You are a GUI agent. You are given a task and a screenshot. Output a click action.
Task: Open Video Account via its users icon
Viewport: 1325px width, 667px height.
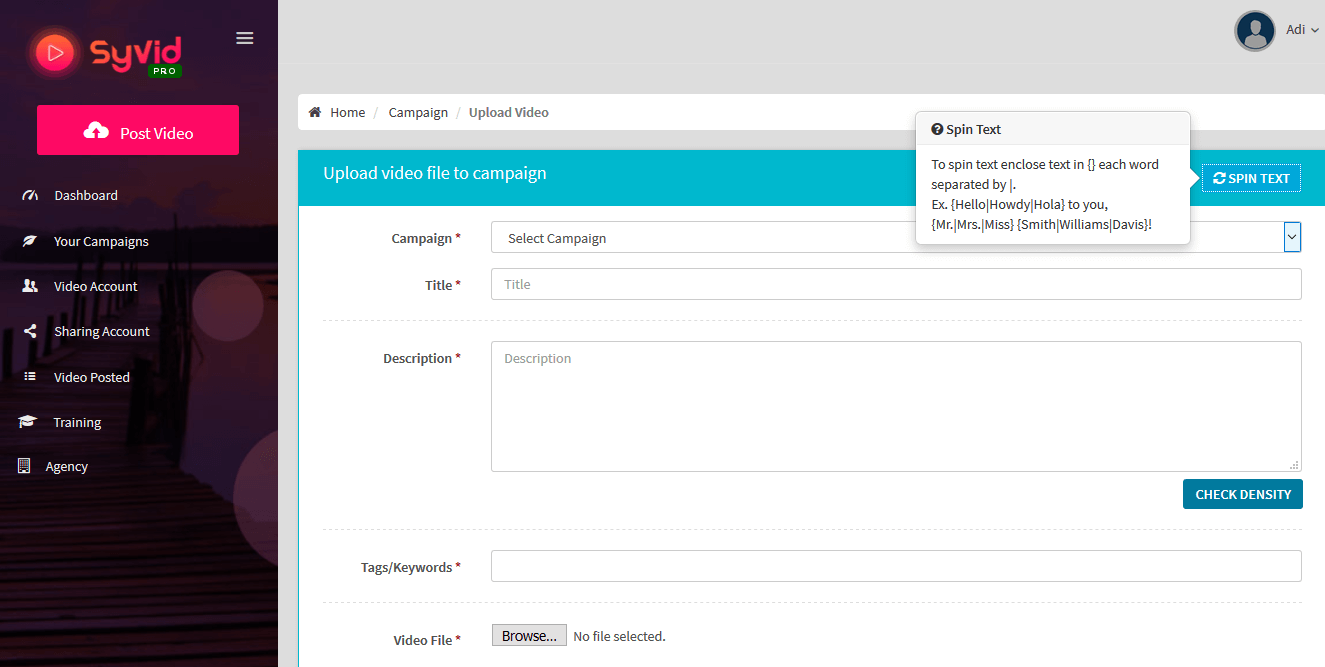(x=29, y=286)
